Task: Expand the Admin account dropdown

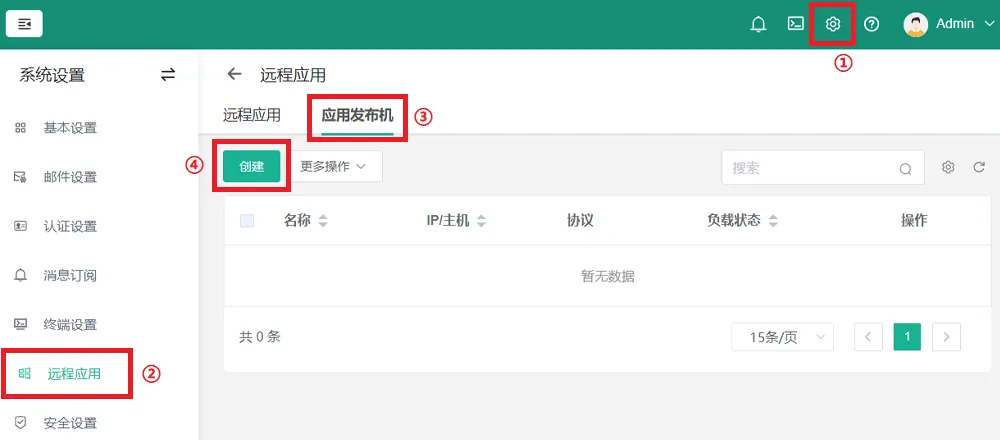Action: click(x=989, y=24)
